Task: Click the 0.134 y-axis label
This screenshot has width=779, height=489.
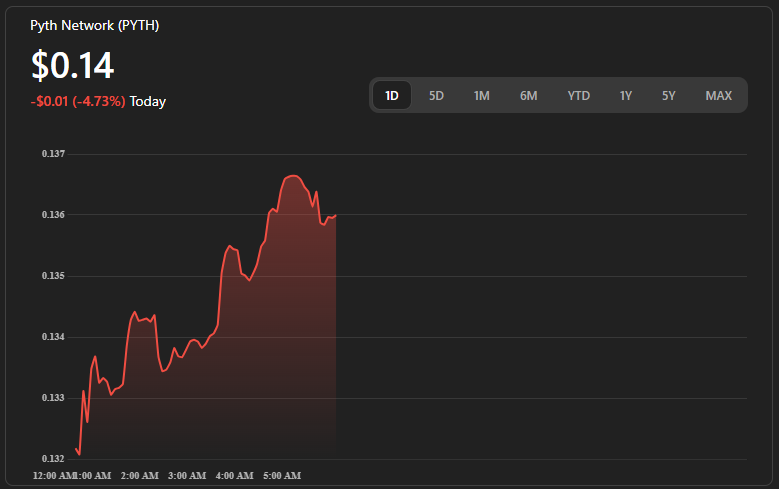Action: 53,337
